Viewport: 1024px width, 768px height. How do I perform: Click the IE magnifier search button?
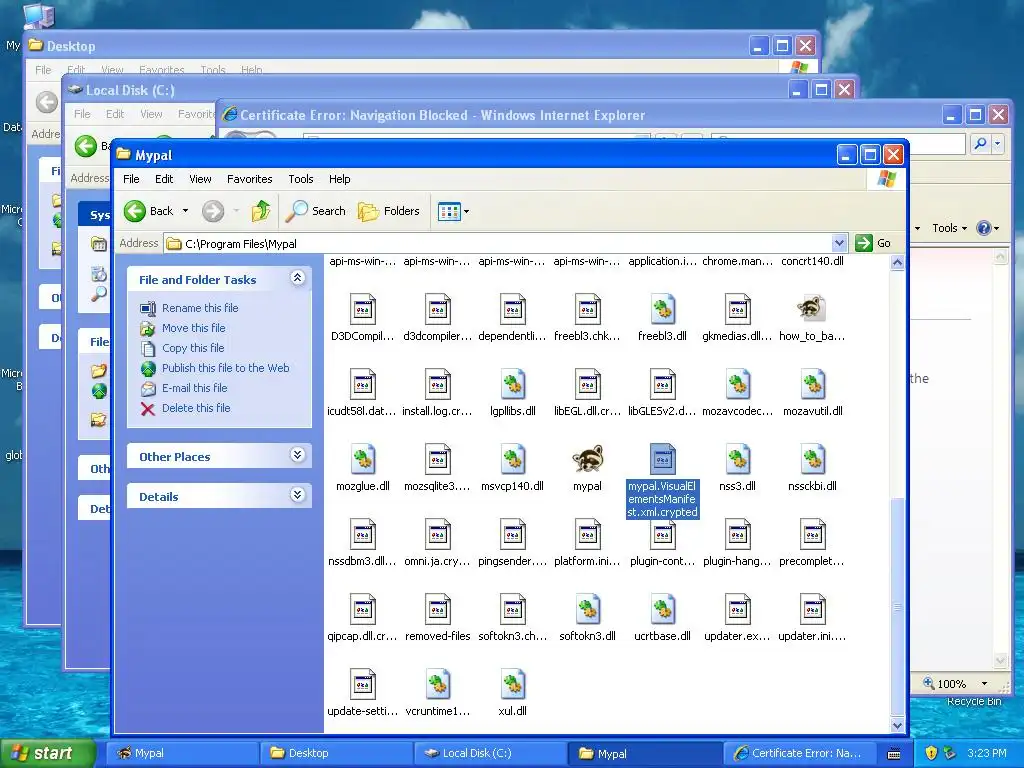tap(980, 144)
